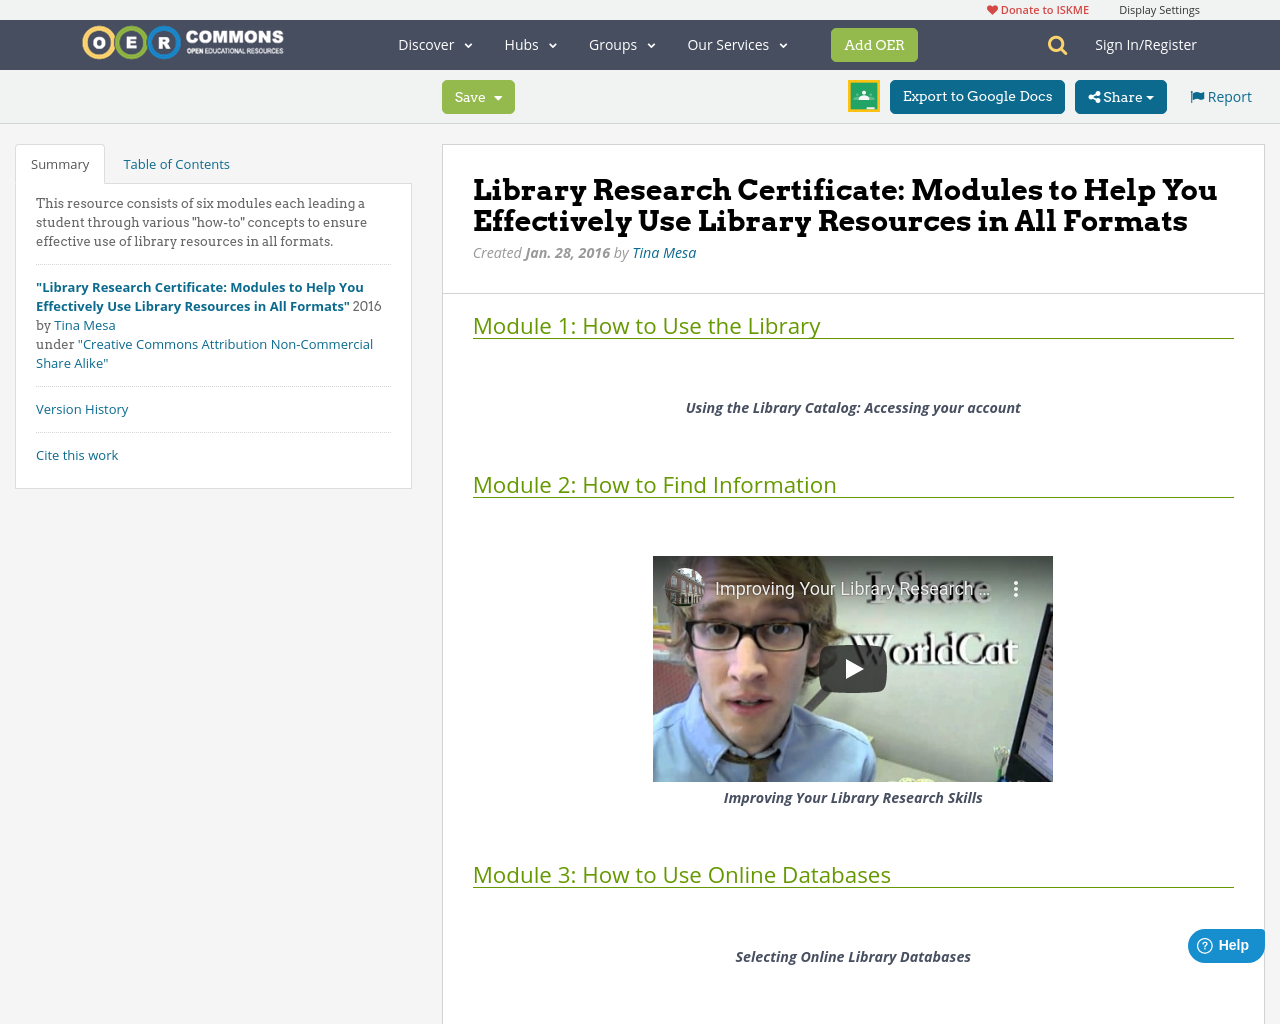Image resolution: width=1280 pixels, height=1024 pixels.
Task: Click the Add OER button
Action: [874, 44]
